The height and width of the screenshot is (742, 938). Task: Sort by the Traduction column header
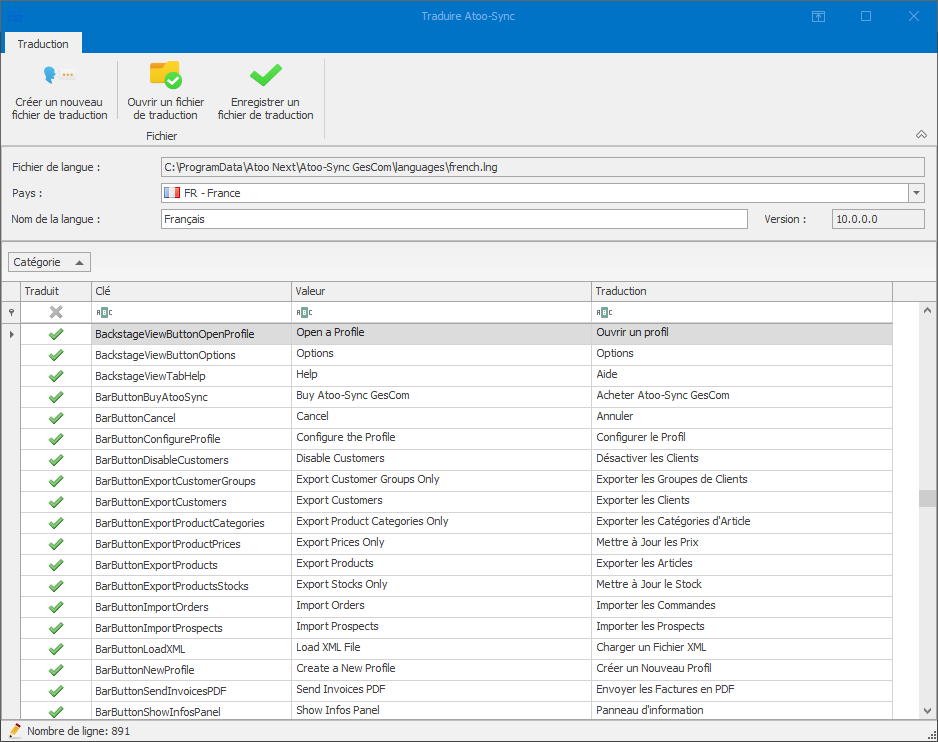(740, 291)
